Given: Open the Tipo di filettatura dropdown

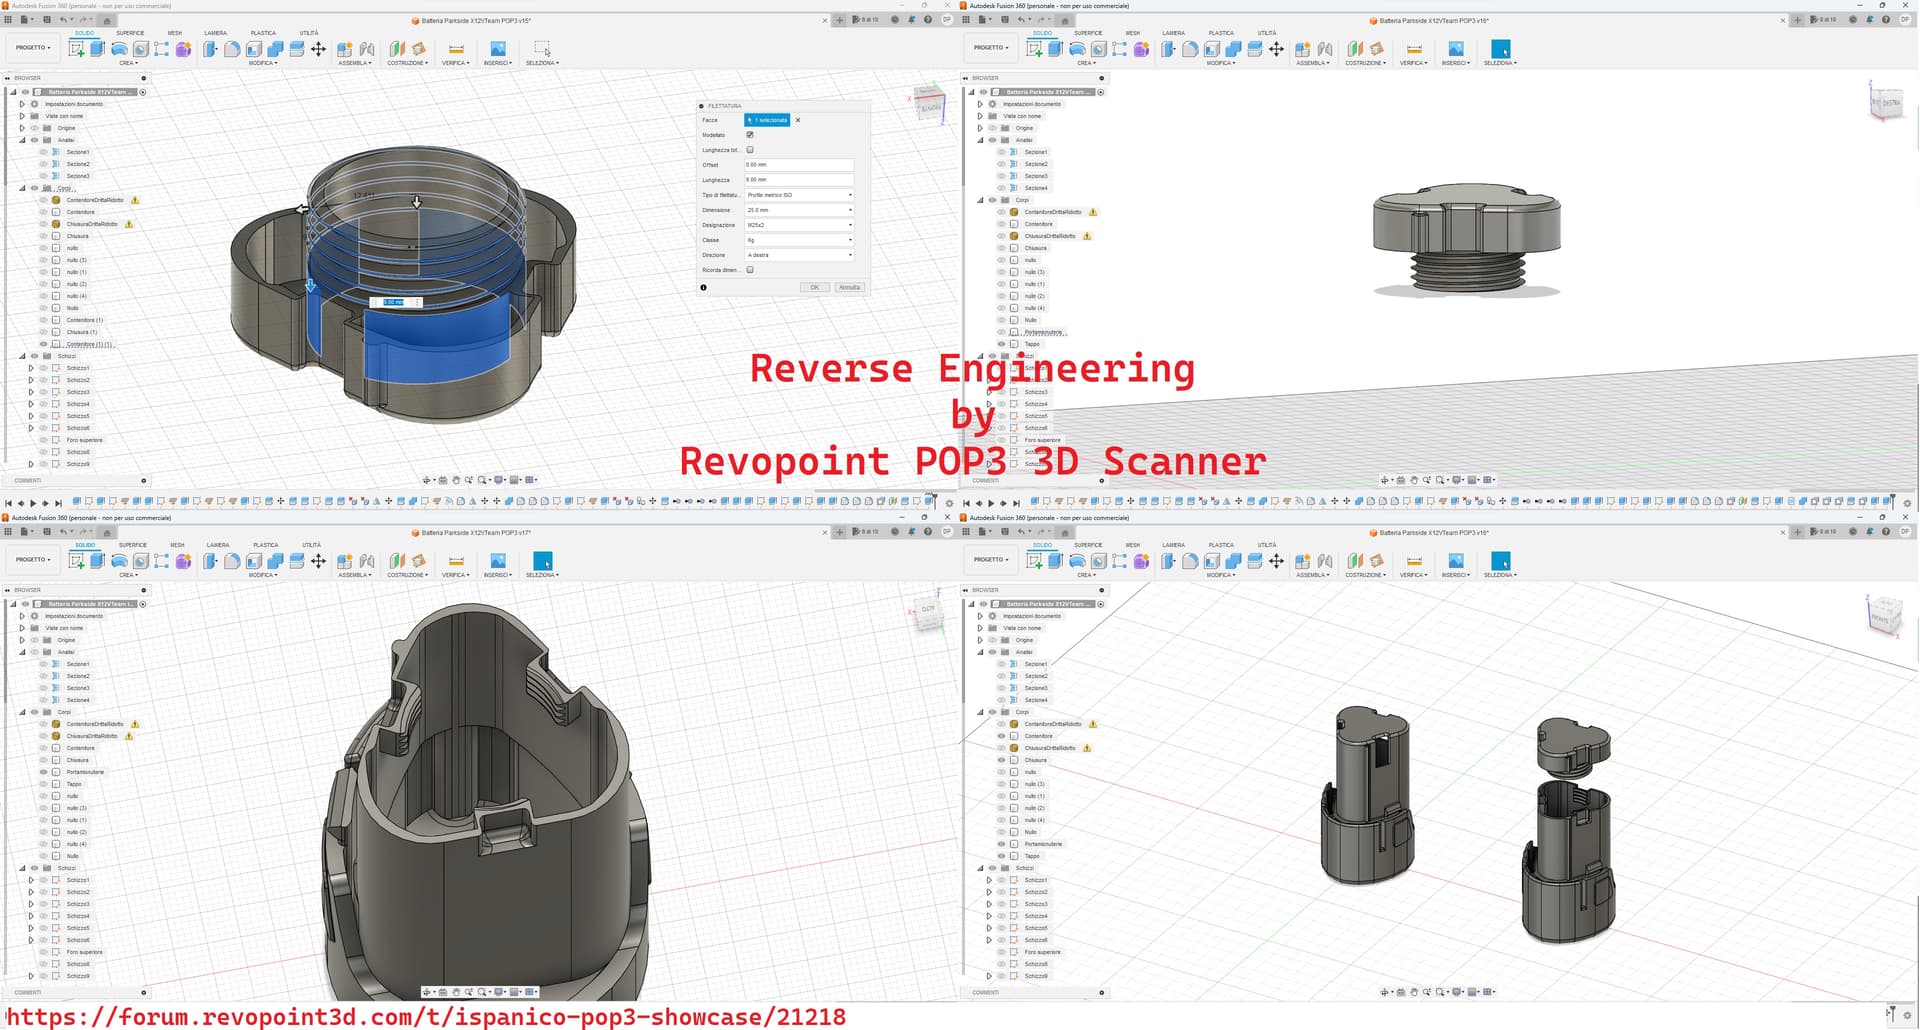Looking at the screenshot, I should tap(799, 195).
